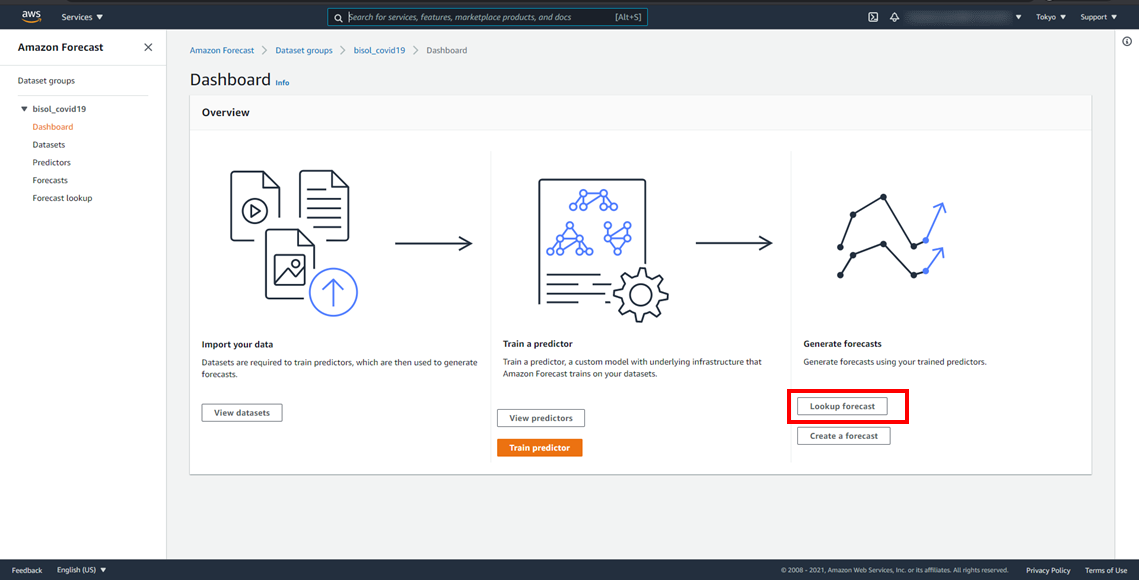Open the CloudShell terminal icon

click(x=873, y=17)
